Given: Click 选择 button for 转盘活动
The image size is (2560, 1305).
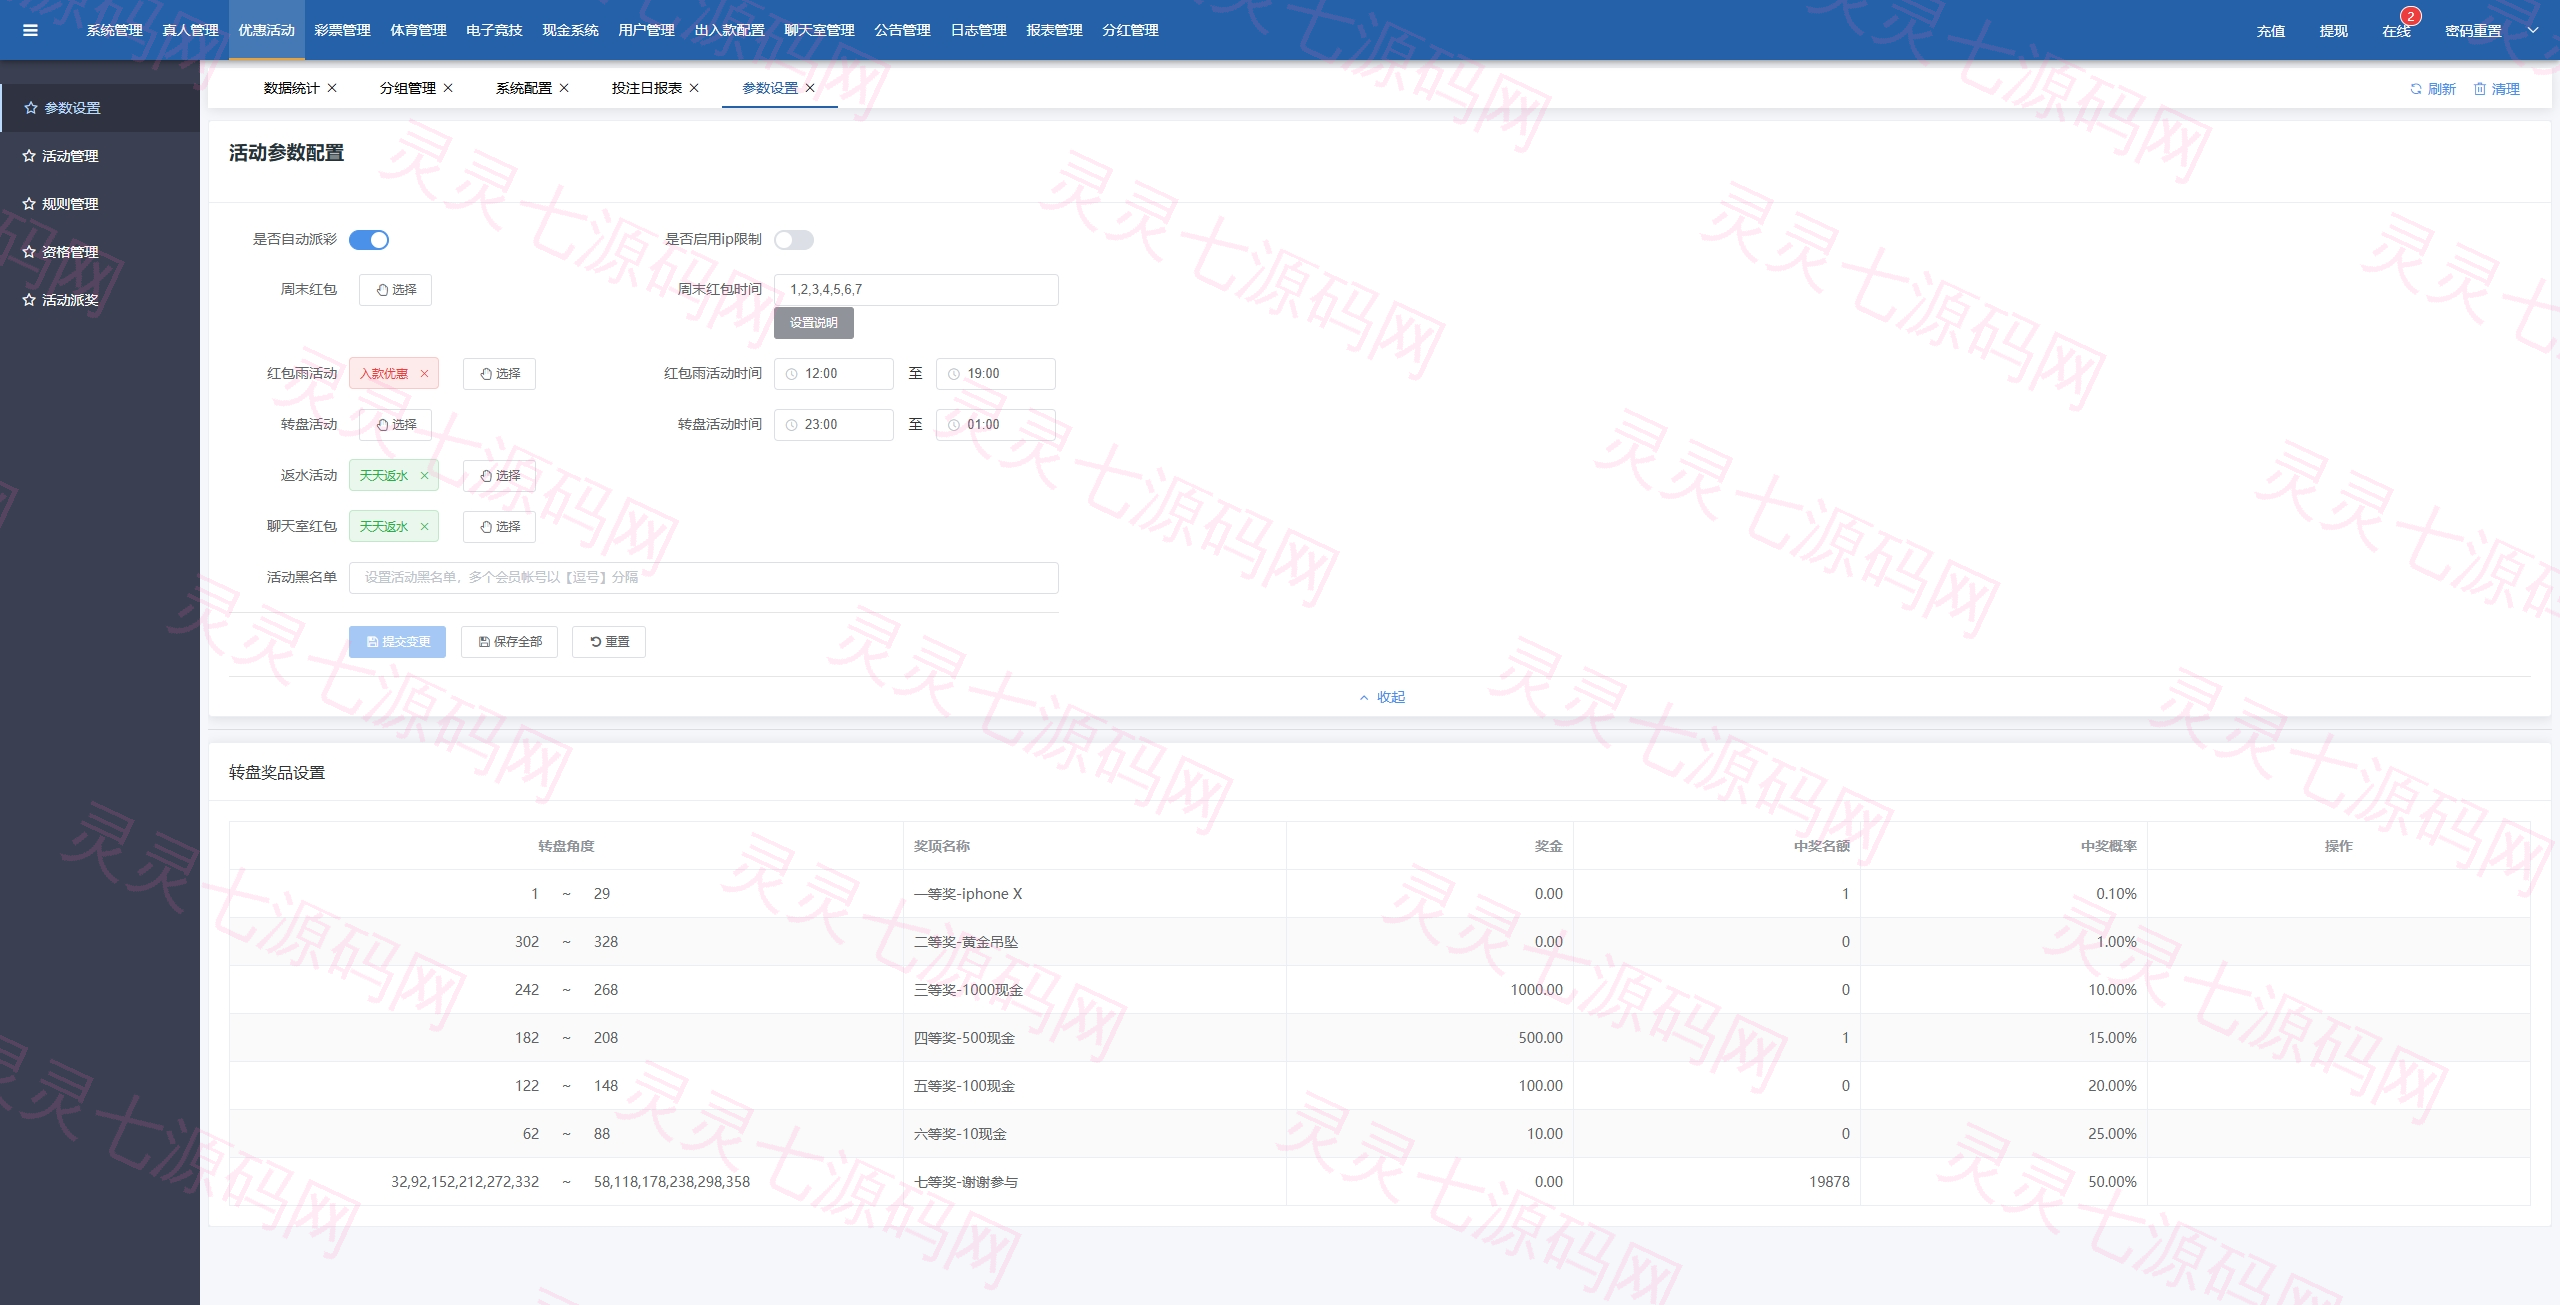Looking at the screenshot, I should [x=395, y=425].
